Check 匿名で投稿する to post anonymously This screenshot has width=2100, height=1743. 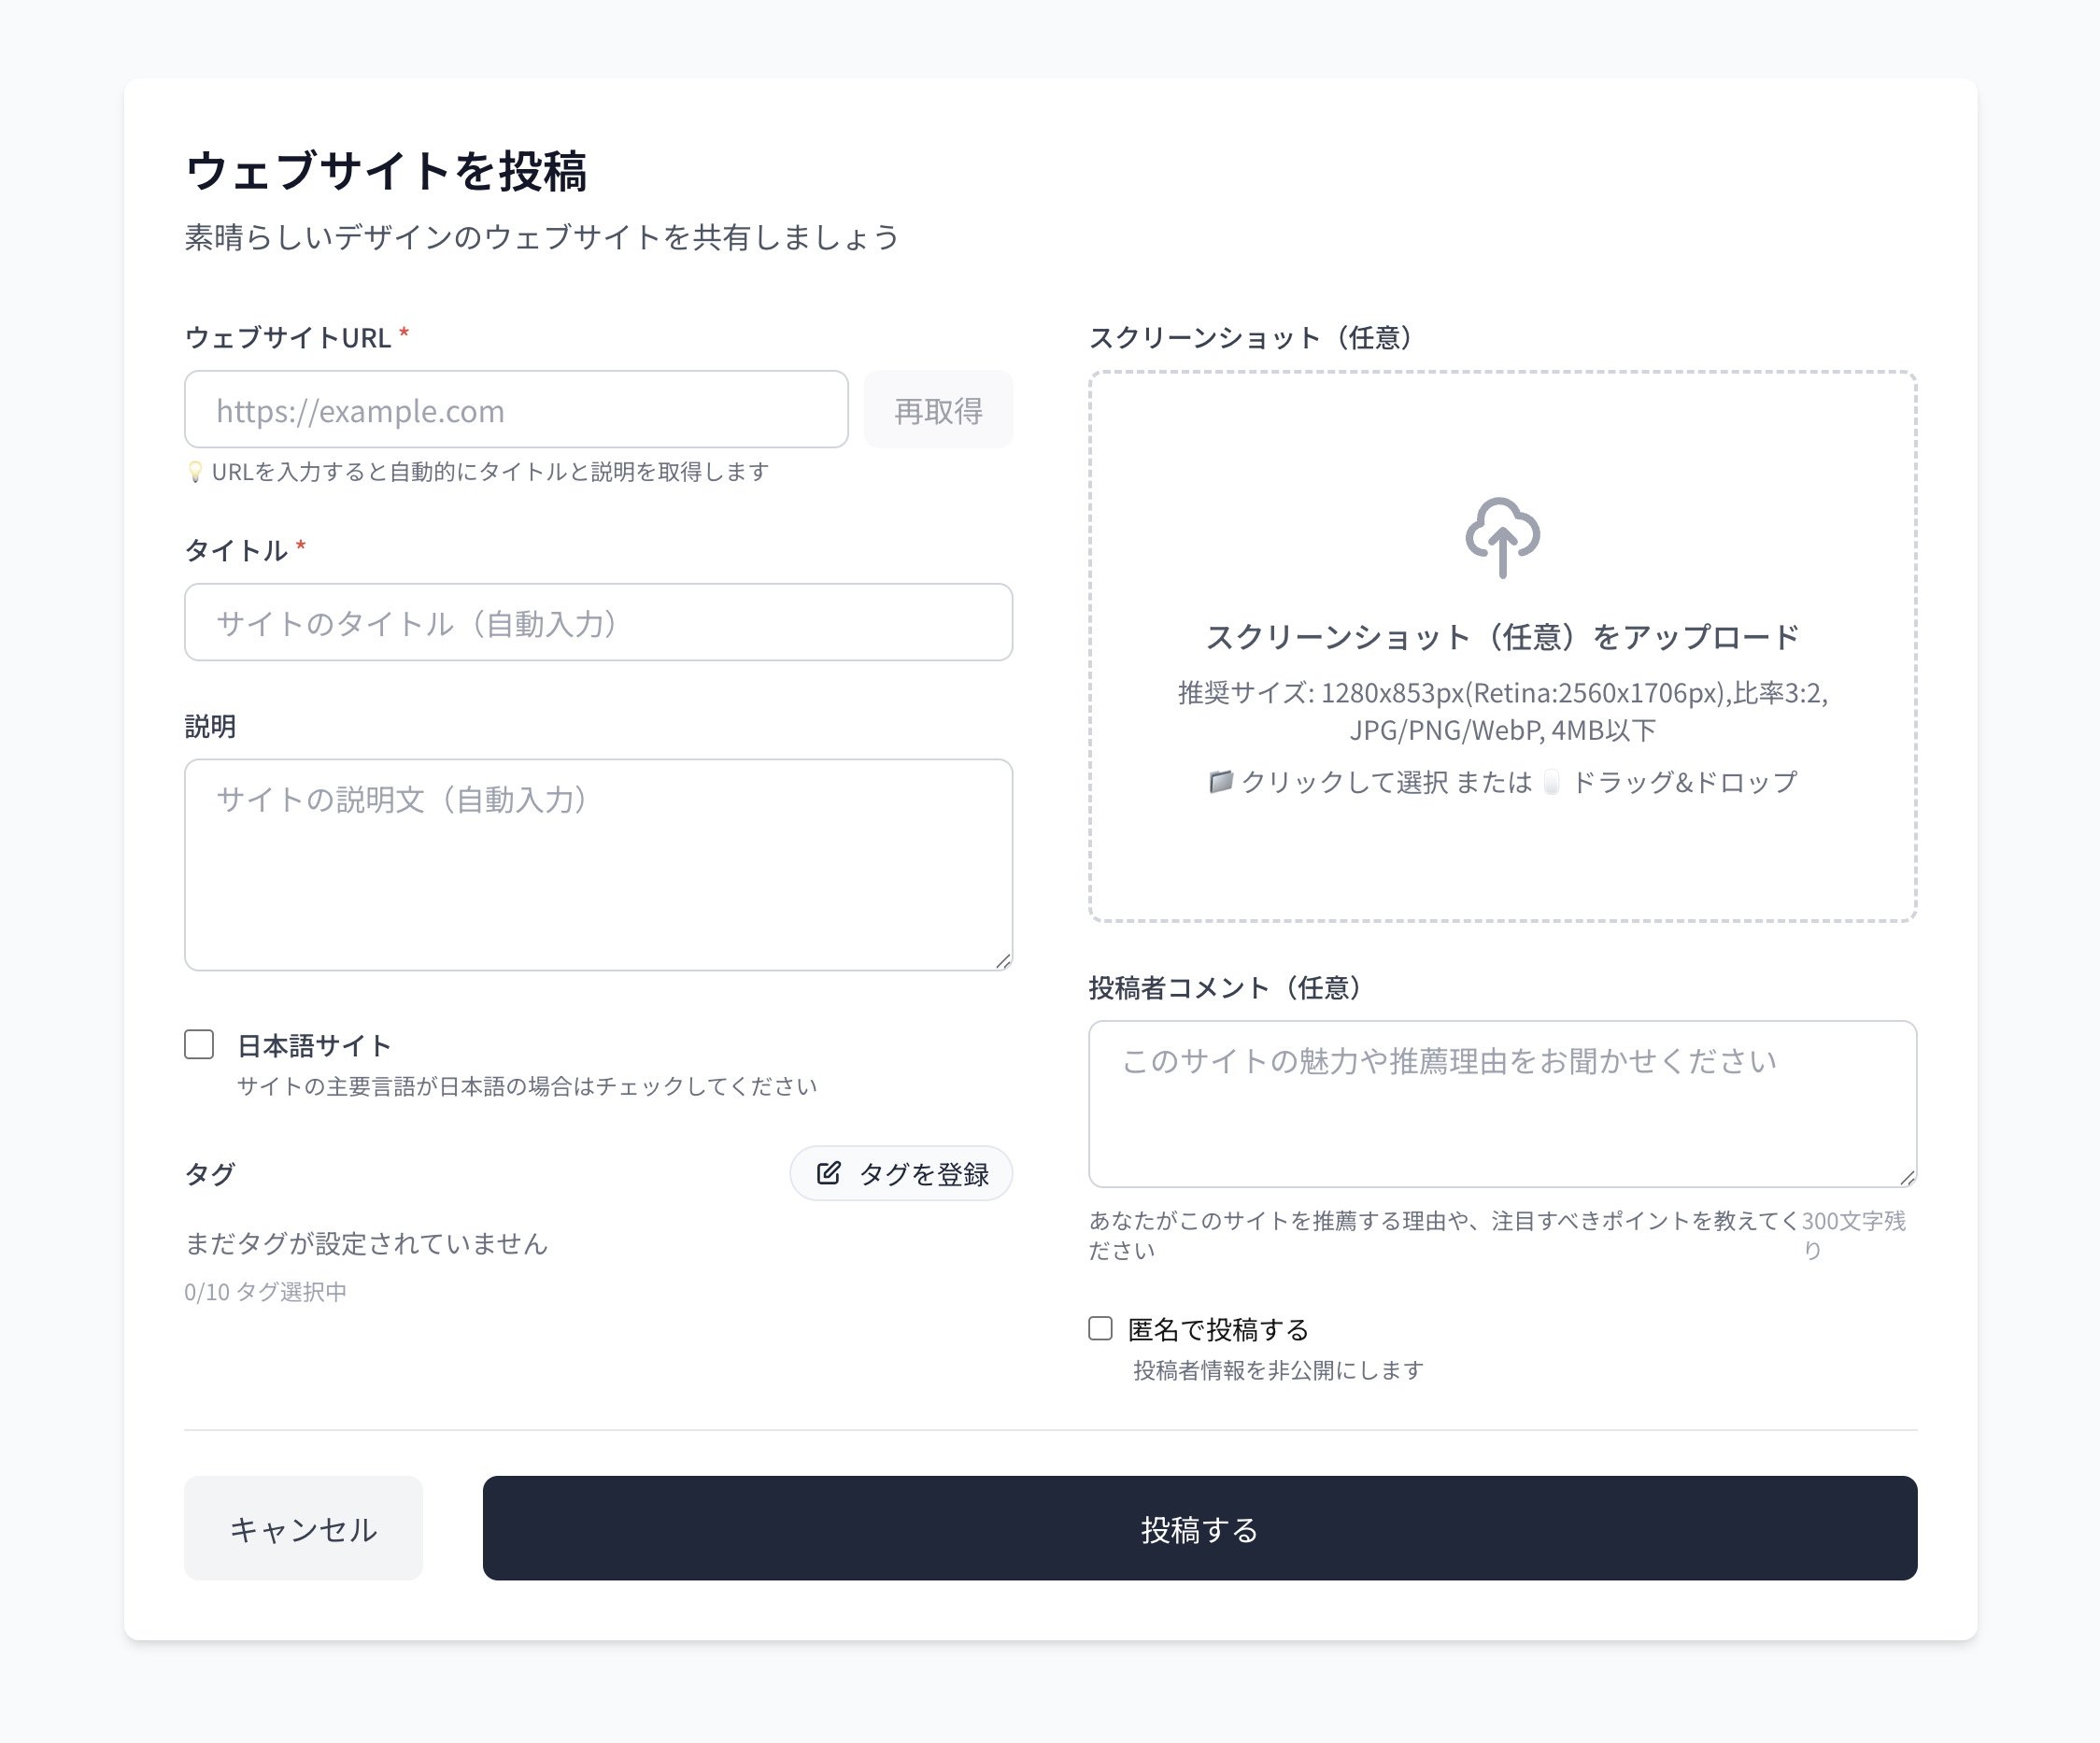pyautogui.click(x=1100, y=1328)
